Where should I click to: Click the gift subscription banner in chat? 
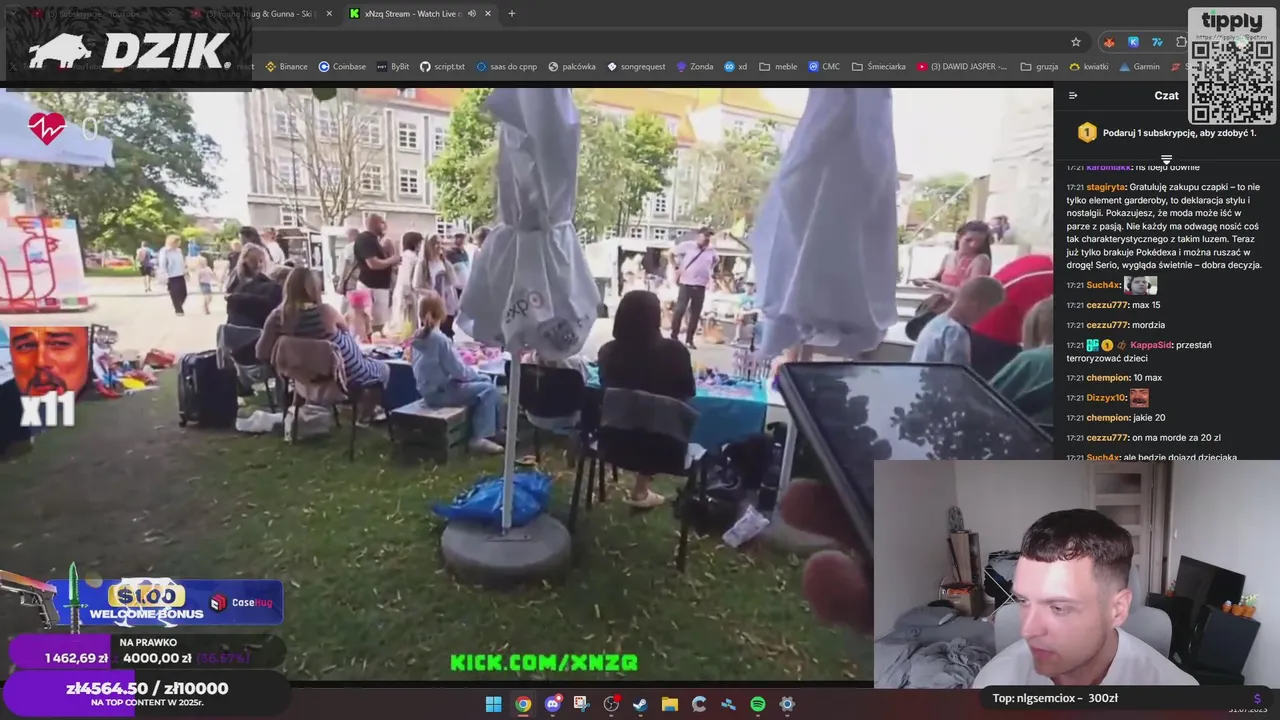tap(1166, 132)
